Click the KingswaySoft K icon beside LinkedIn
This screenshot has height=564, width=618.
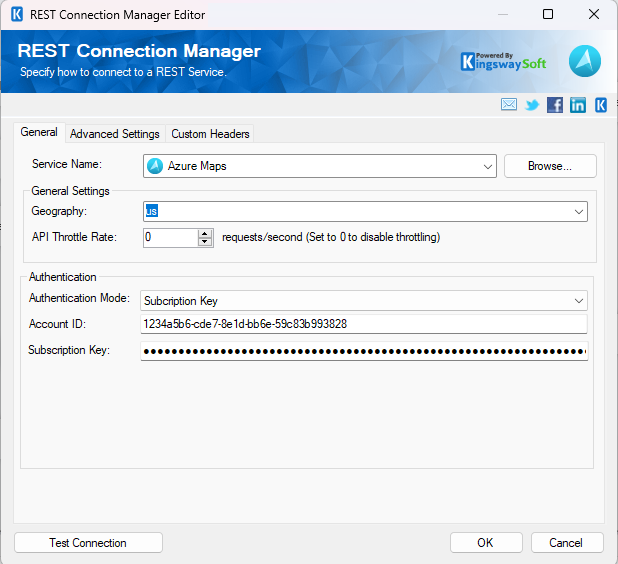[x=601, y=105]
